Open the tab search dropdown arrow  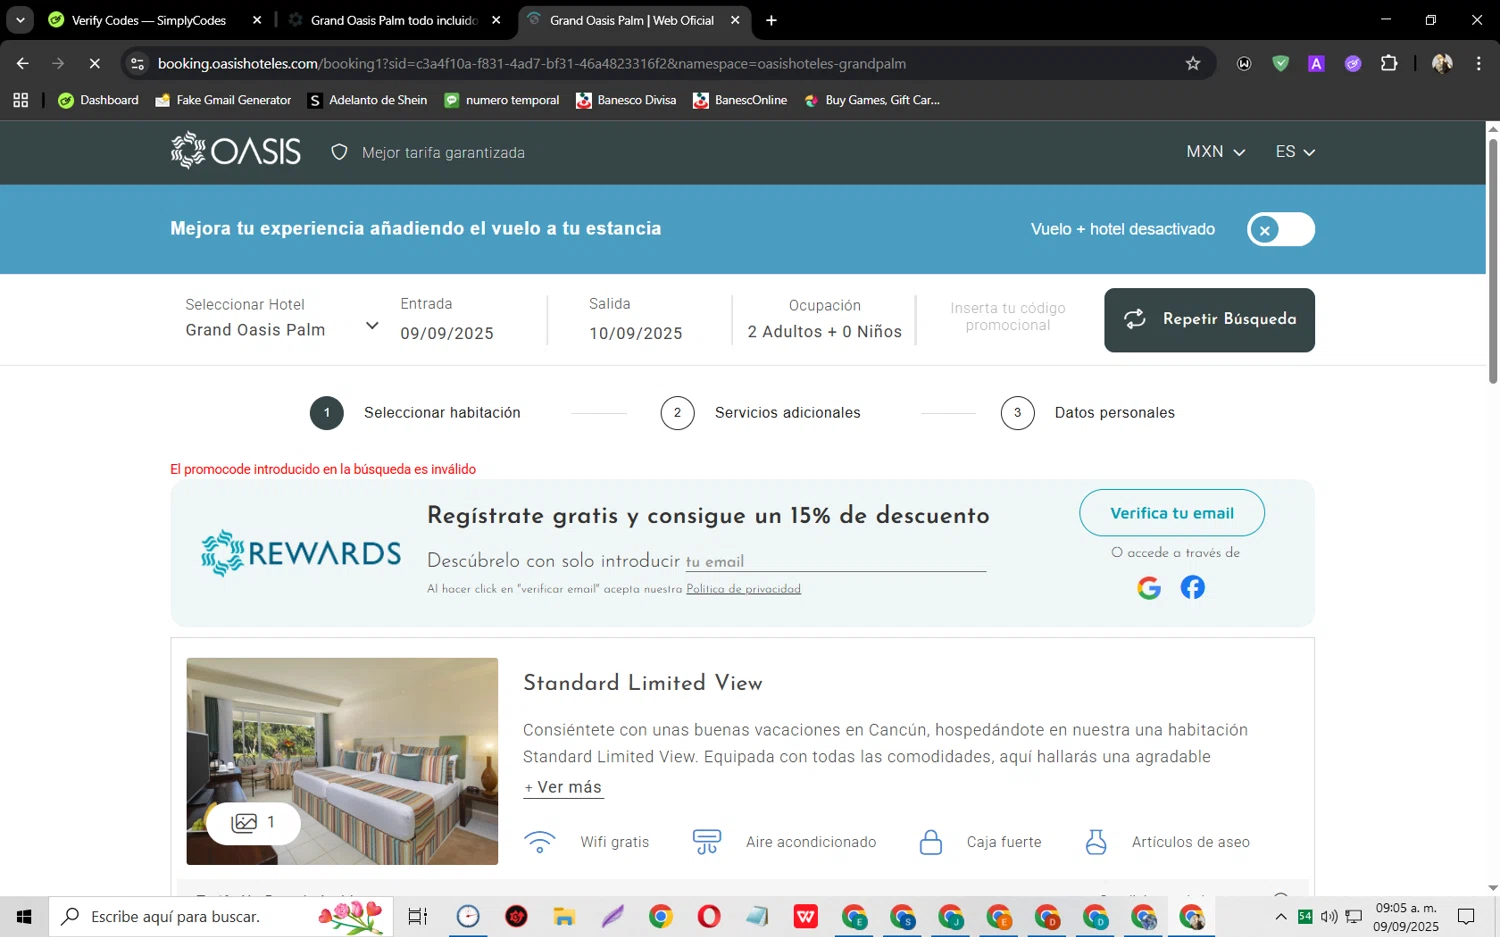20,20
